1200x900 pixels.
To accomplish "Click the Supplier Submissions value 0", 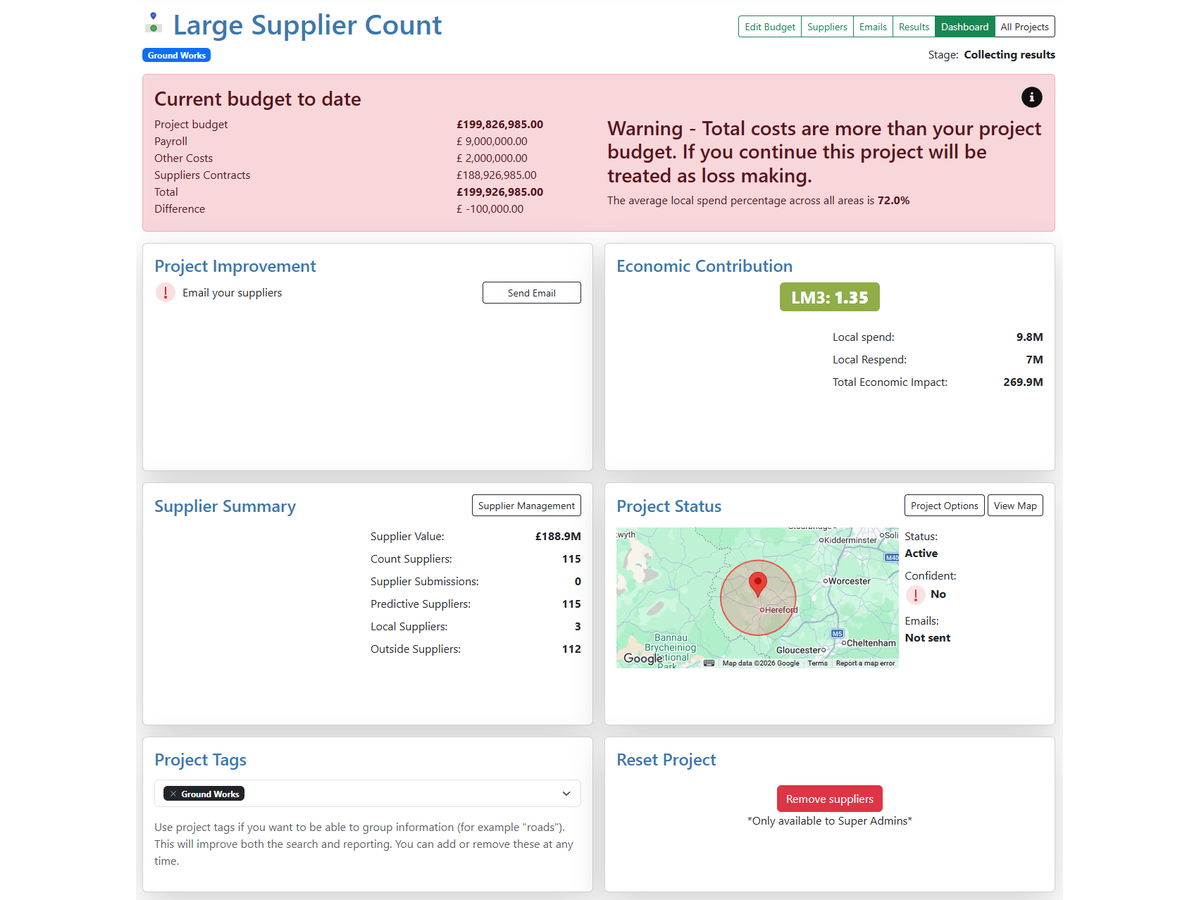I will pos(578,582).
